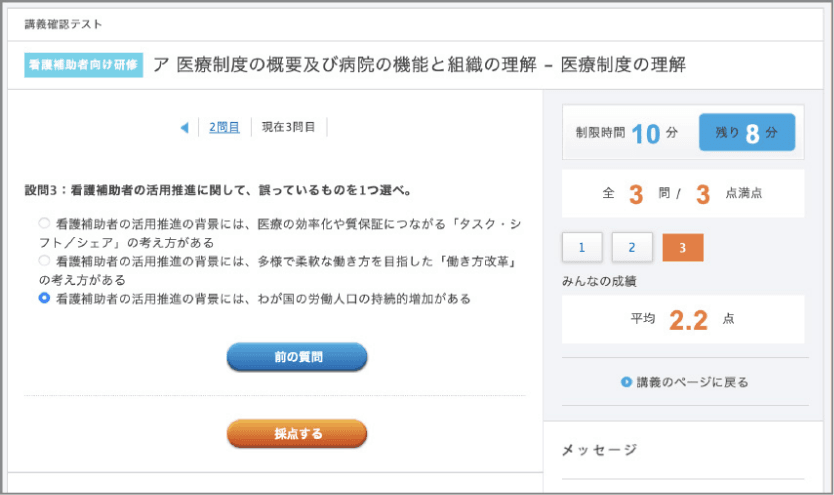Select the タスク・シフト／シェア answer option
Screen dimensions: 834x495
pyautogui.click(x=44, y=223)
